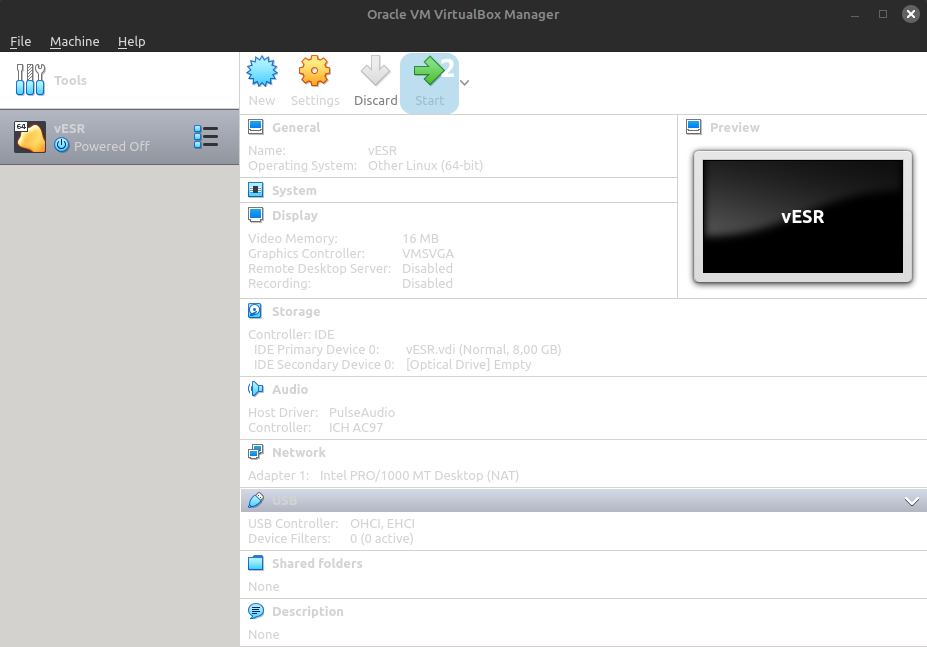927x647 pixels.
Task: Open the Audio settings heading link
Action: point(290,390)
